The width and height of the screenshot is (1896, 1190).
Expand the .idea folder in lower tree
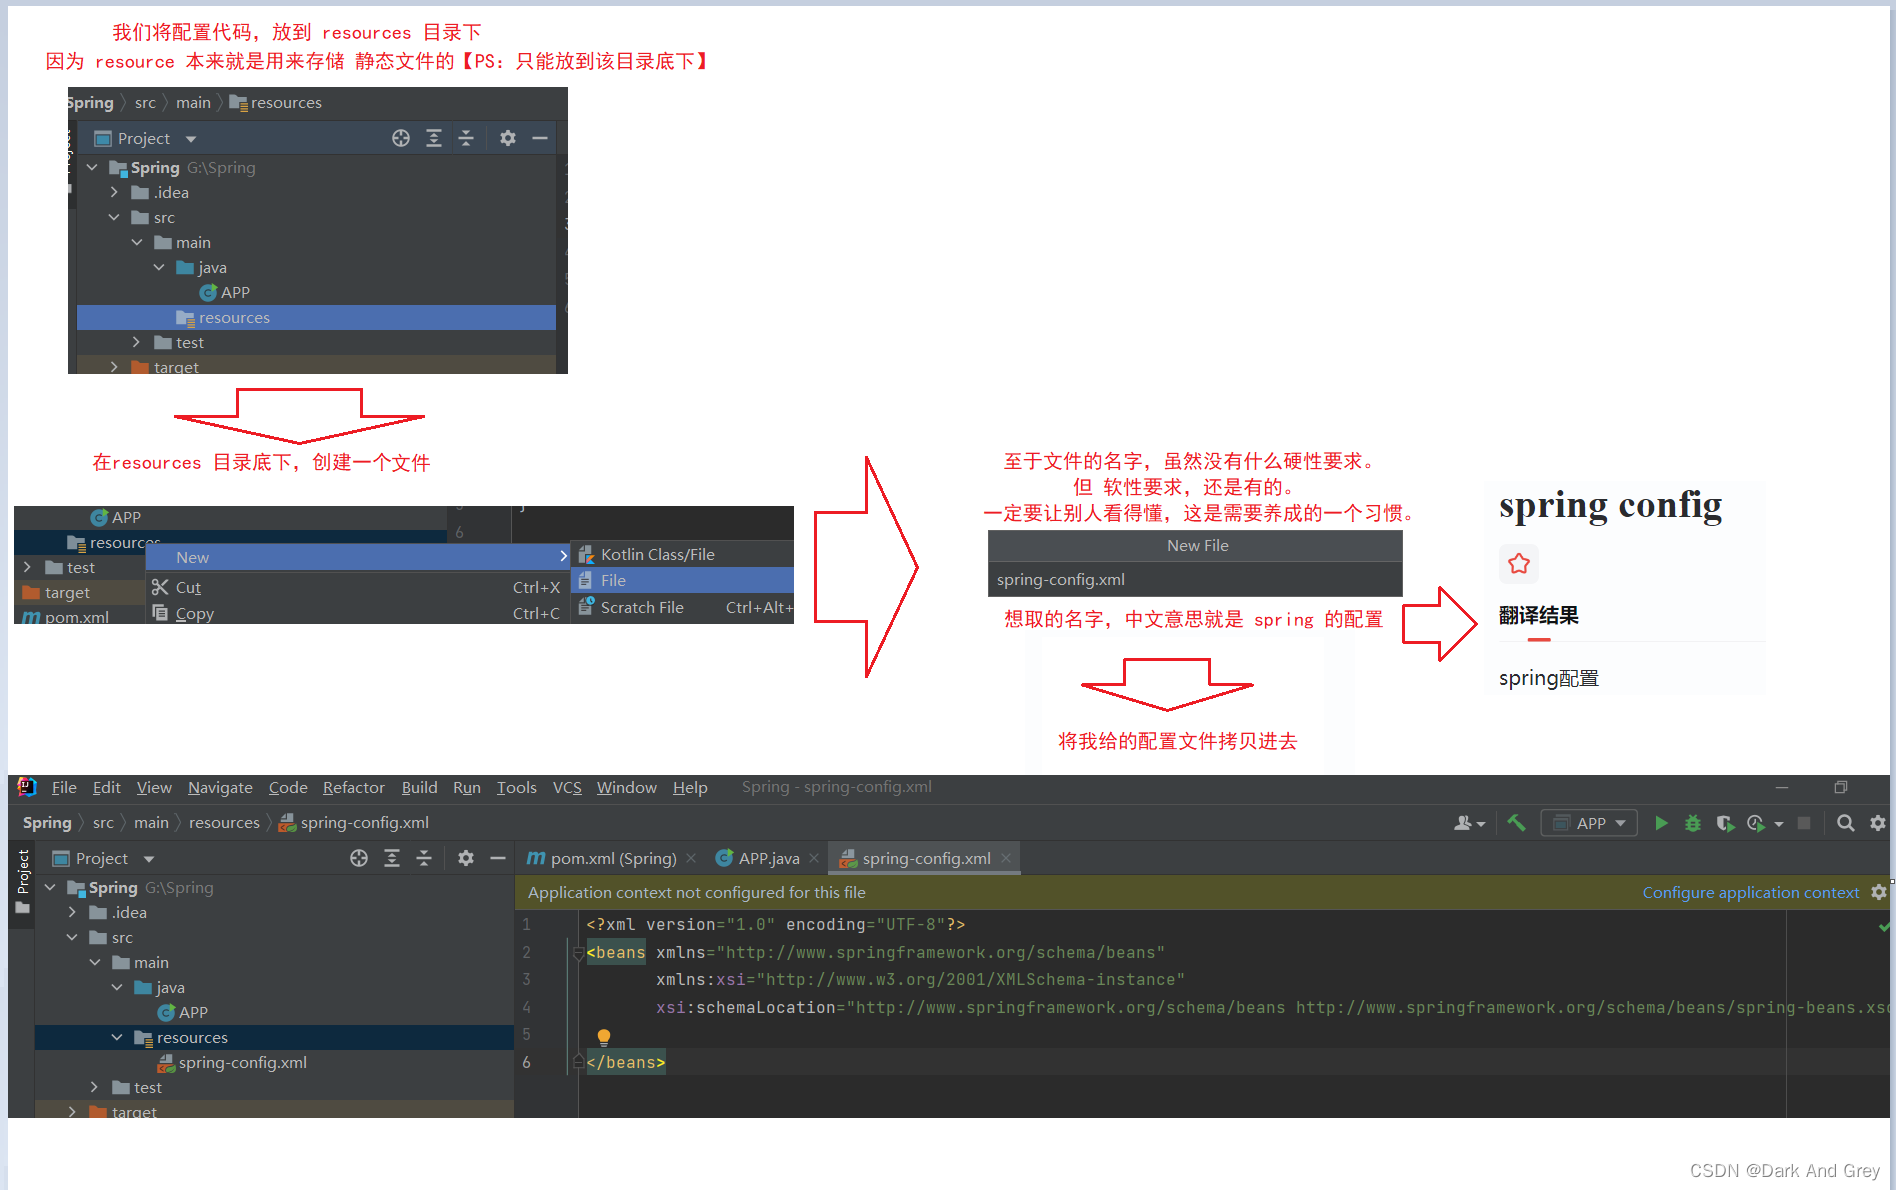pos(72,912)
